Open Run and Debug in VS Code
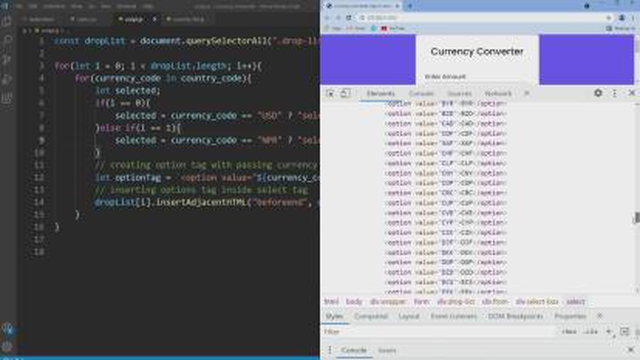 pos(7,79)
